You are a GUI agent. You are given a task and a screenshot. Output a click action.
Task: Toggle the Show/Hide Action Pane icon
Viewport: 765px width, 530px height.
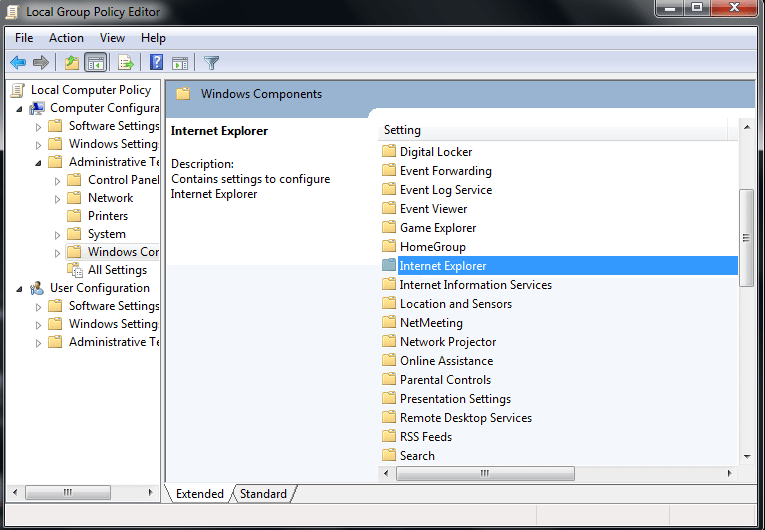(180, 62)
